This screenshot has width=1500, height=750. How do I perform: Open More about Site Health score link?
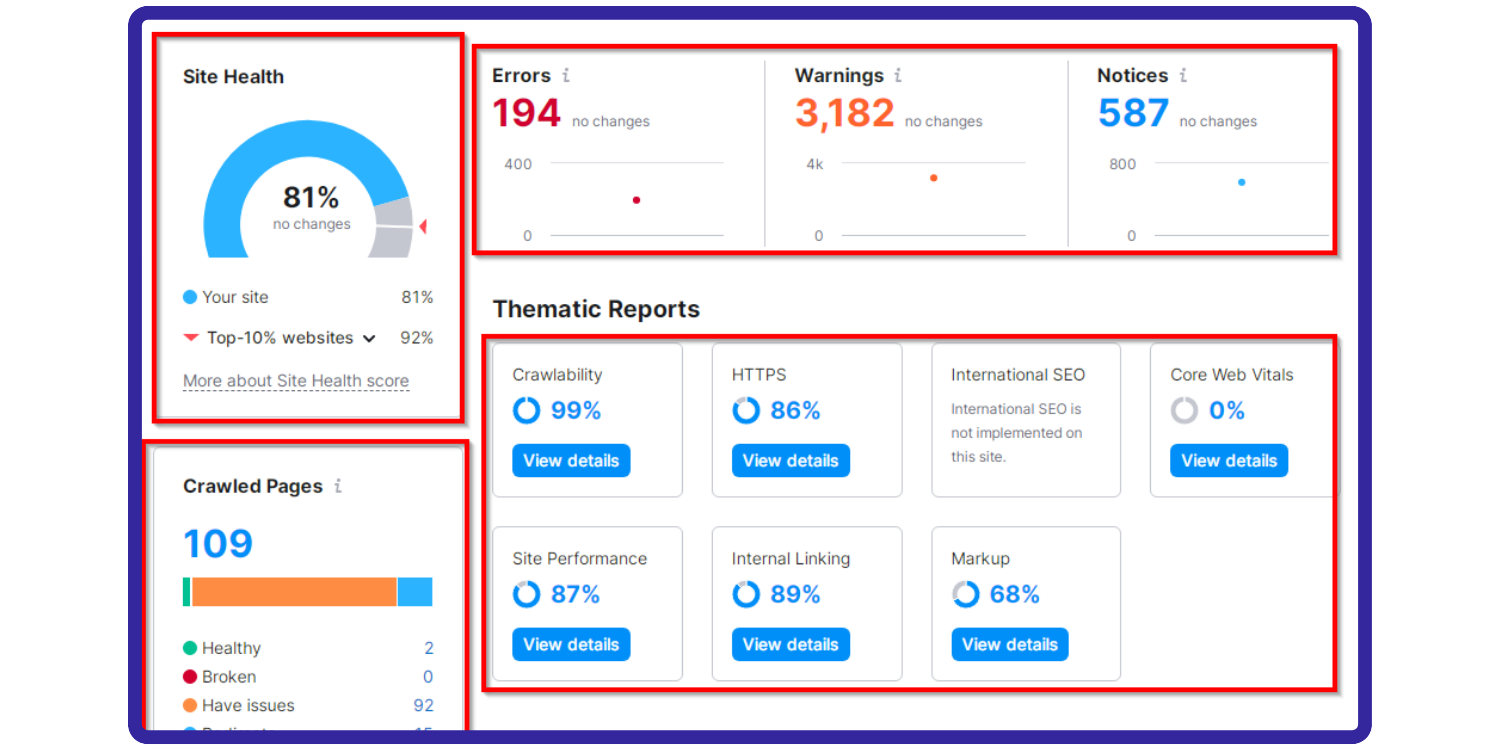(x=296, y=381)
